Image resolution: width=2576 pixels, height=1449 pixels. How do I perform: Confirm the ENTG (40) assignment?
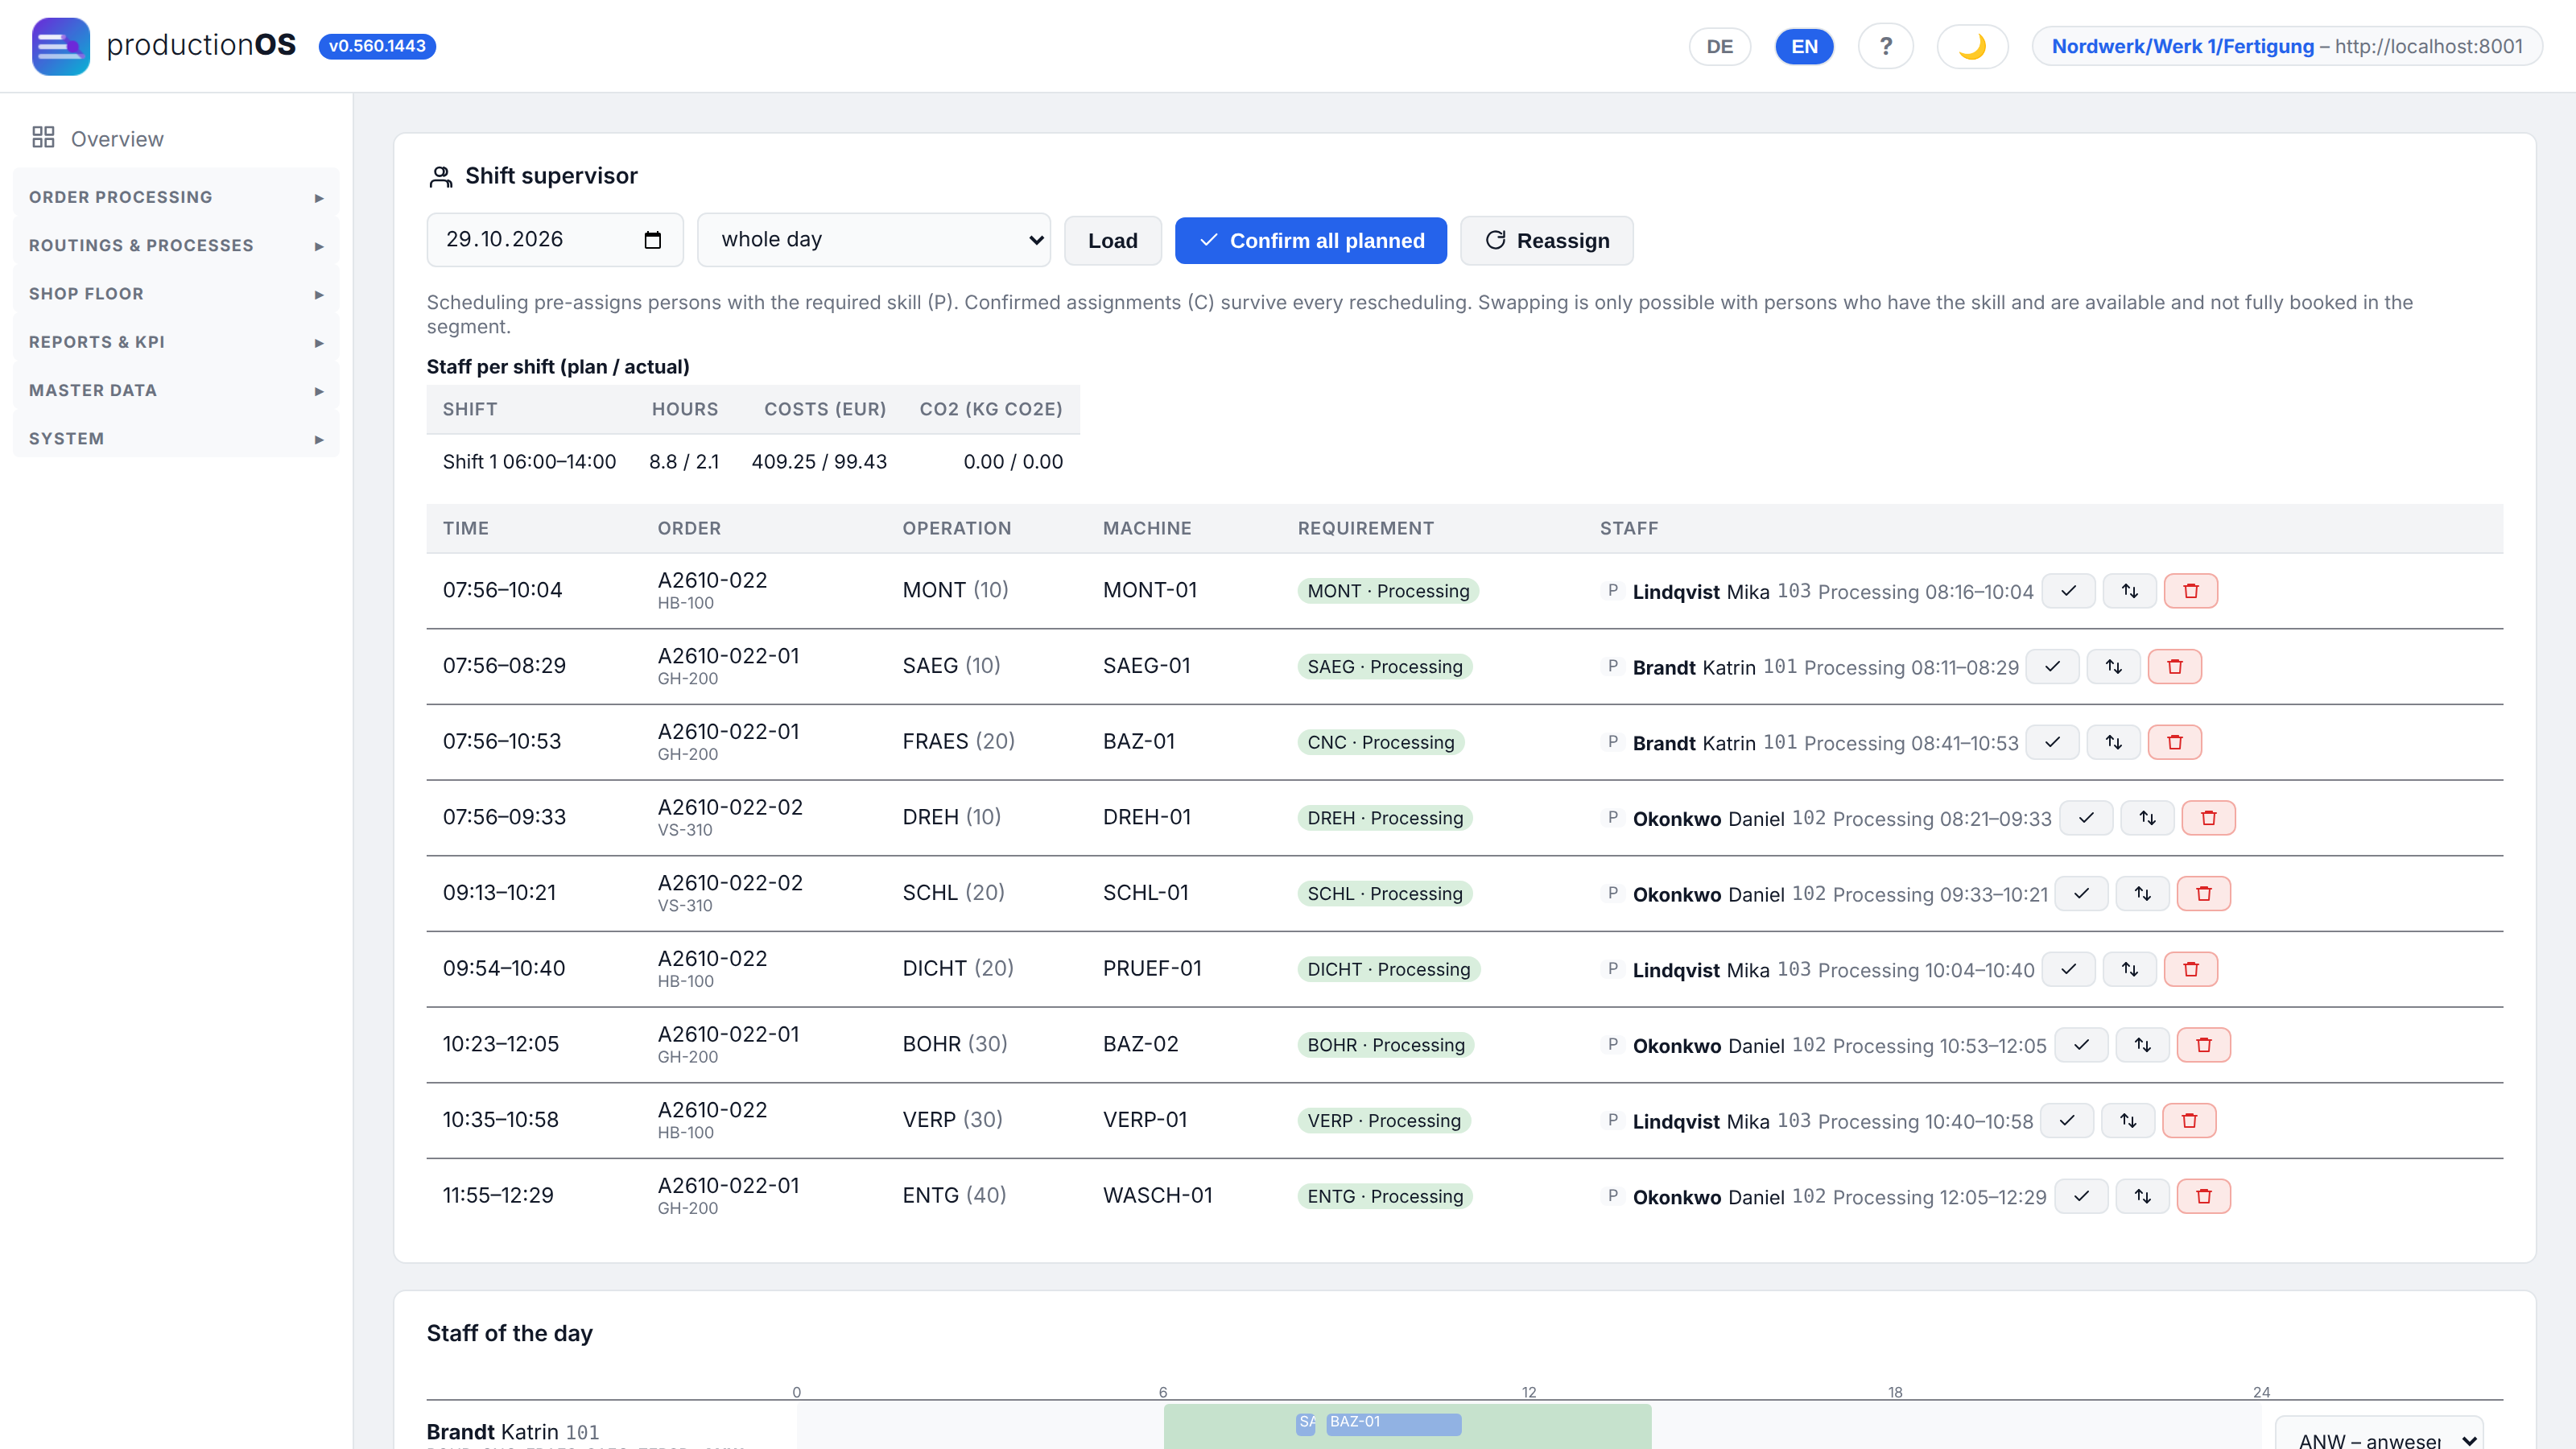click(x=2081, y=1196)
